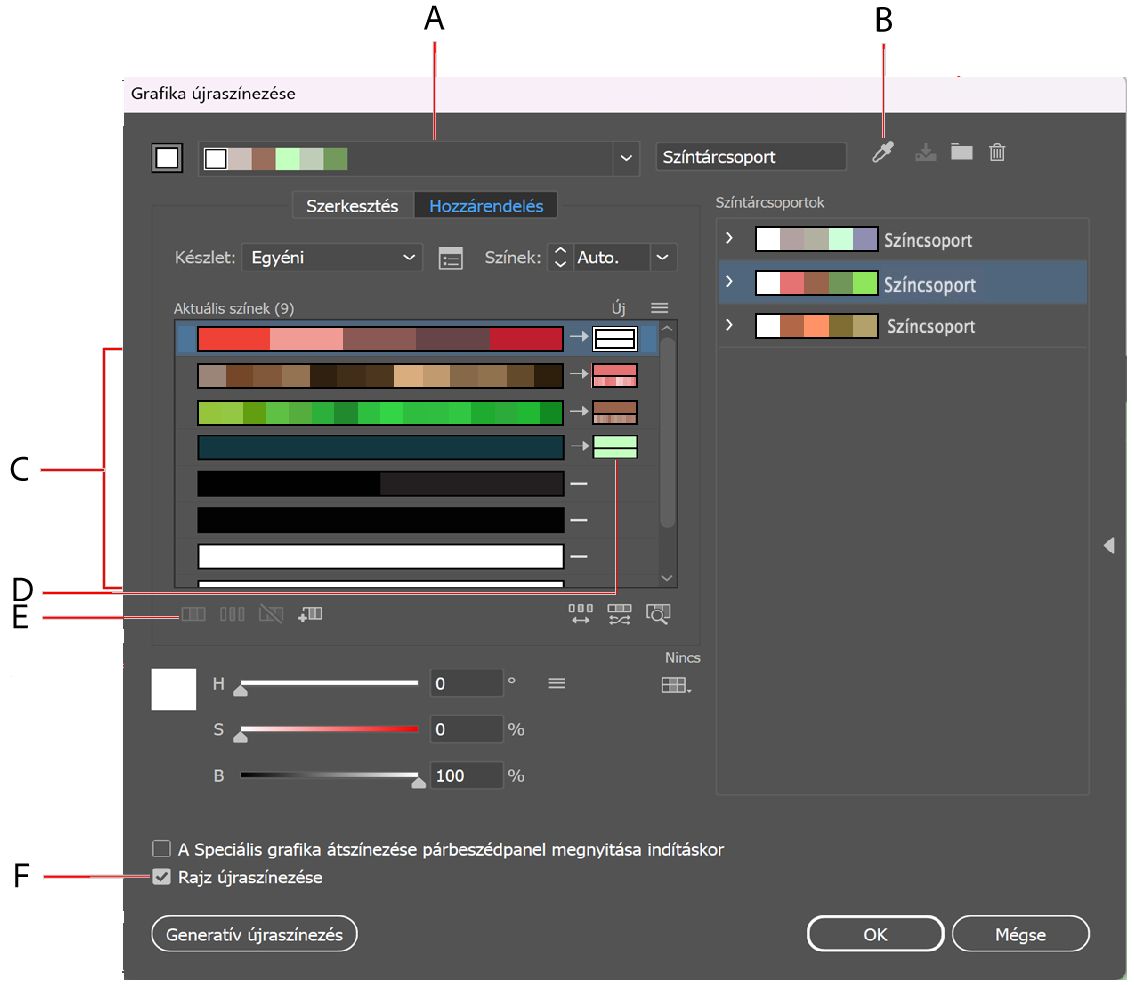Screen dimensions: 1134x985
Task: Click the current colors list scrollbar
Action: click(x=668, y=432)
